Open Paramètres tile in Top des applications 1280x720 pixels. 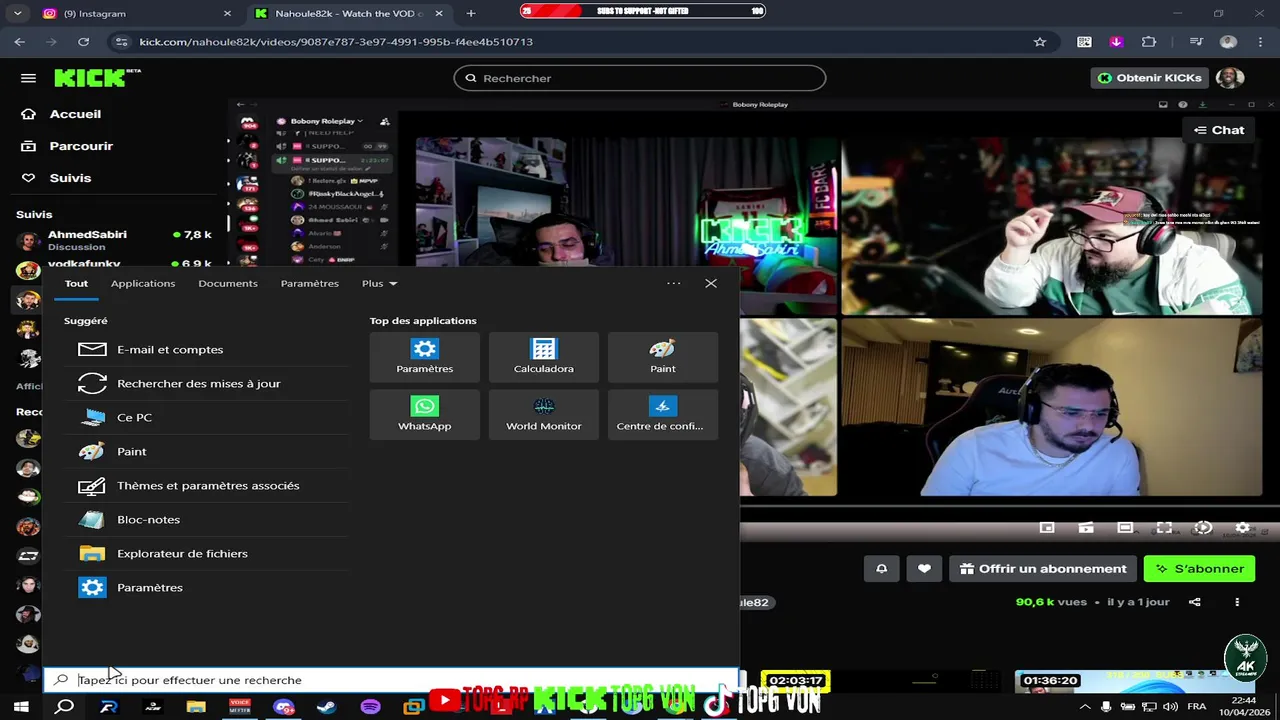tap(424, 357)
